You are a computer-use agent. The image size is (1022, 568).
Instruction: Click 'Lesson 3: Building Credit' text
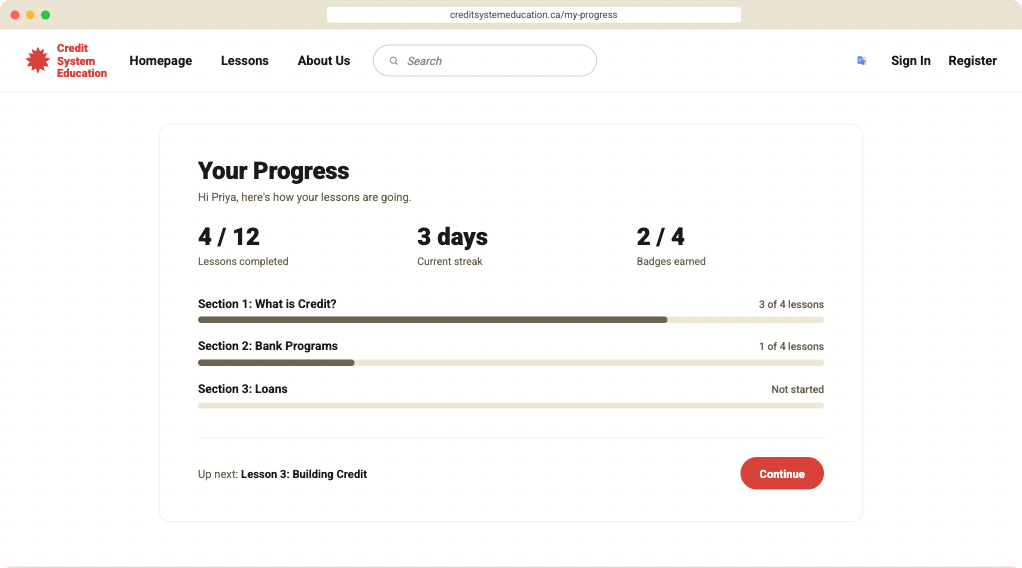click(304, 474)
